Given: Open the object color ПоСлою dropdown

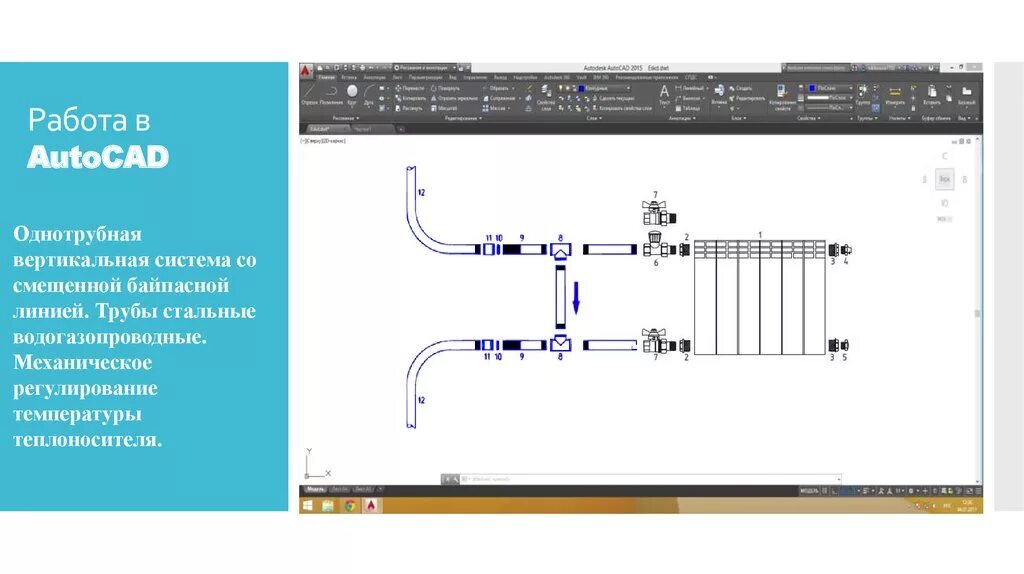Looking at the screenshot, I should click(830, 88).
